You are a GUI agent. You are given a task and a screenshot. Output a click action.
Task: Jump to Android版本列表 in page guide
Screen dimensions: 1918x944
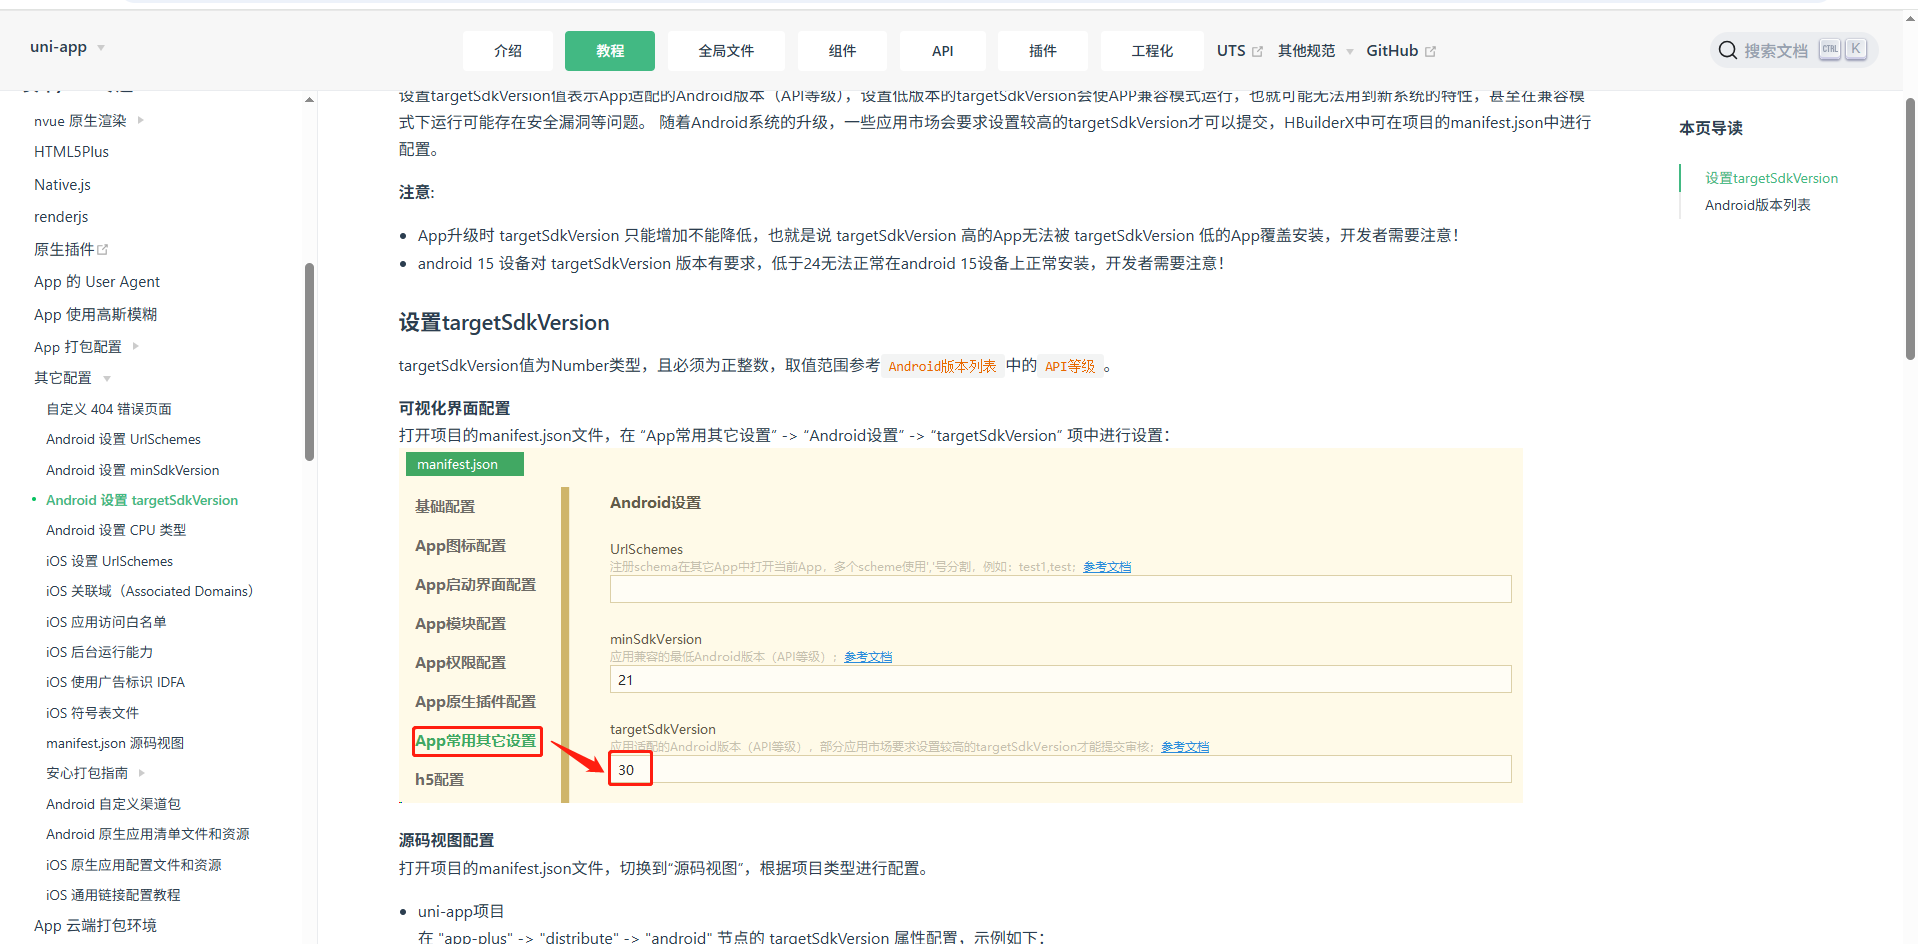[x=1757, y=205]
